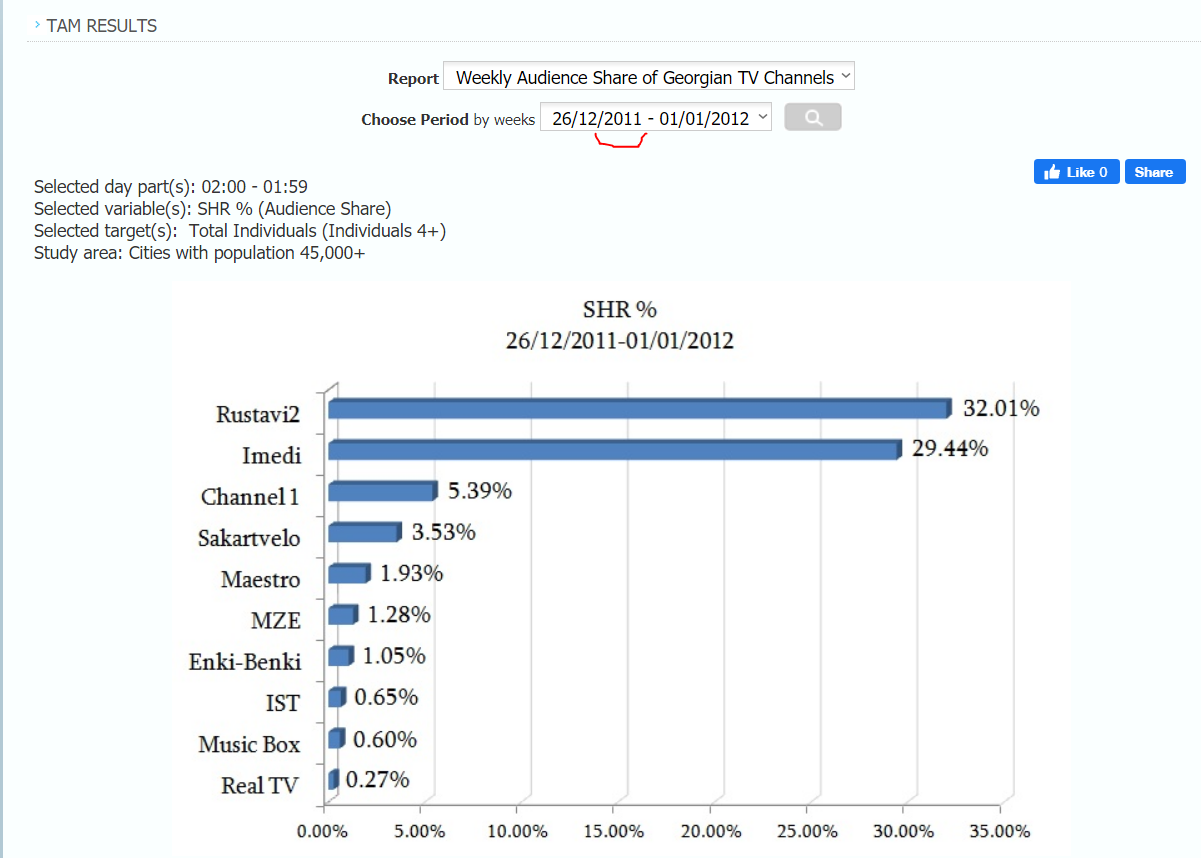Click the '20.00%' x-axis tick label
Image resolution: width=1201 pixels, height=858 pixels.
(x=710, y=831)
